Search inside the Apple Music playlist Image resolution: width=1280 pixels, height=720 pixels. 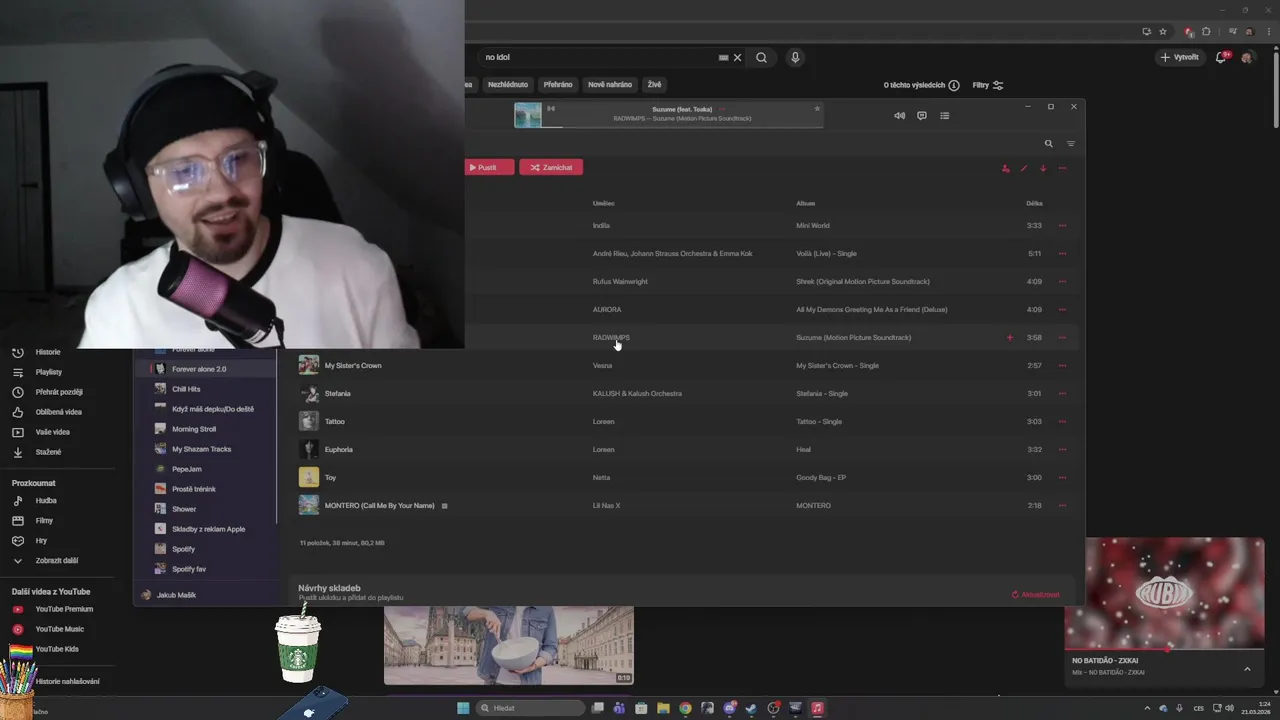point(1049,143)
